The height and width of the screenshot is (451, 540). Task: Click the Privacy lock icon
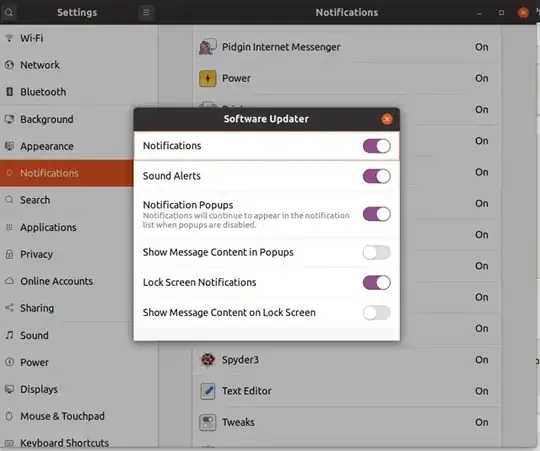point(9,254)
